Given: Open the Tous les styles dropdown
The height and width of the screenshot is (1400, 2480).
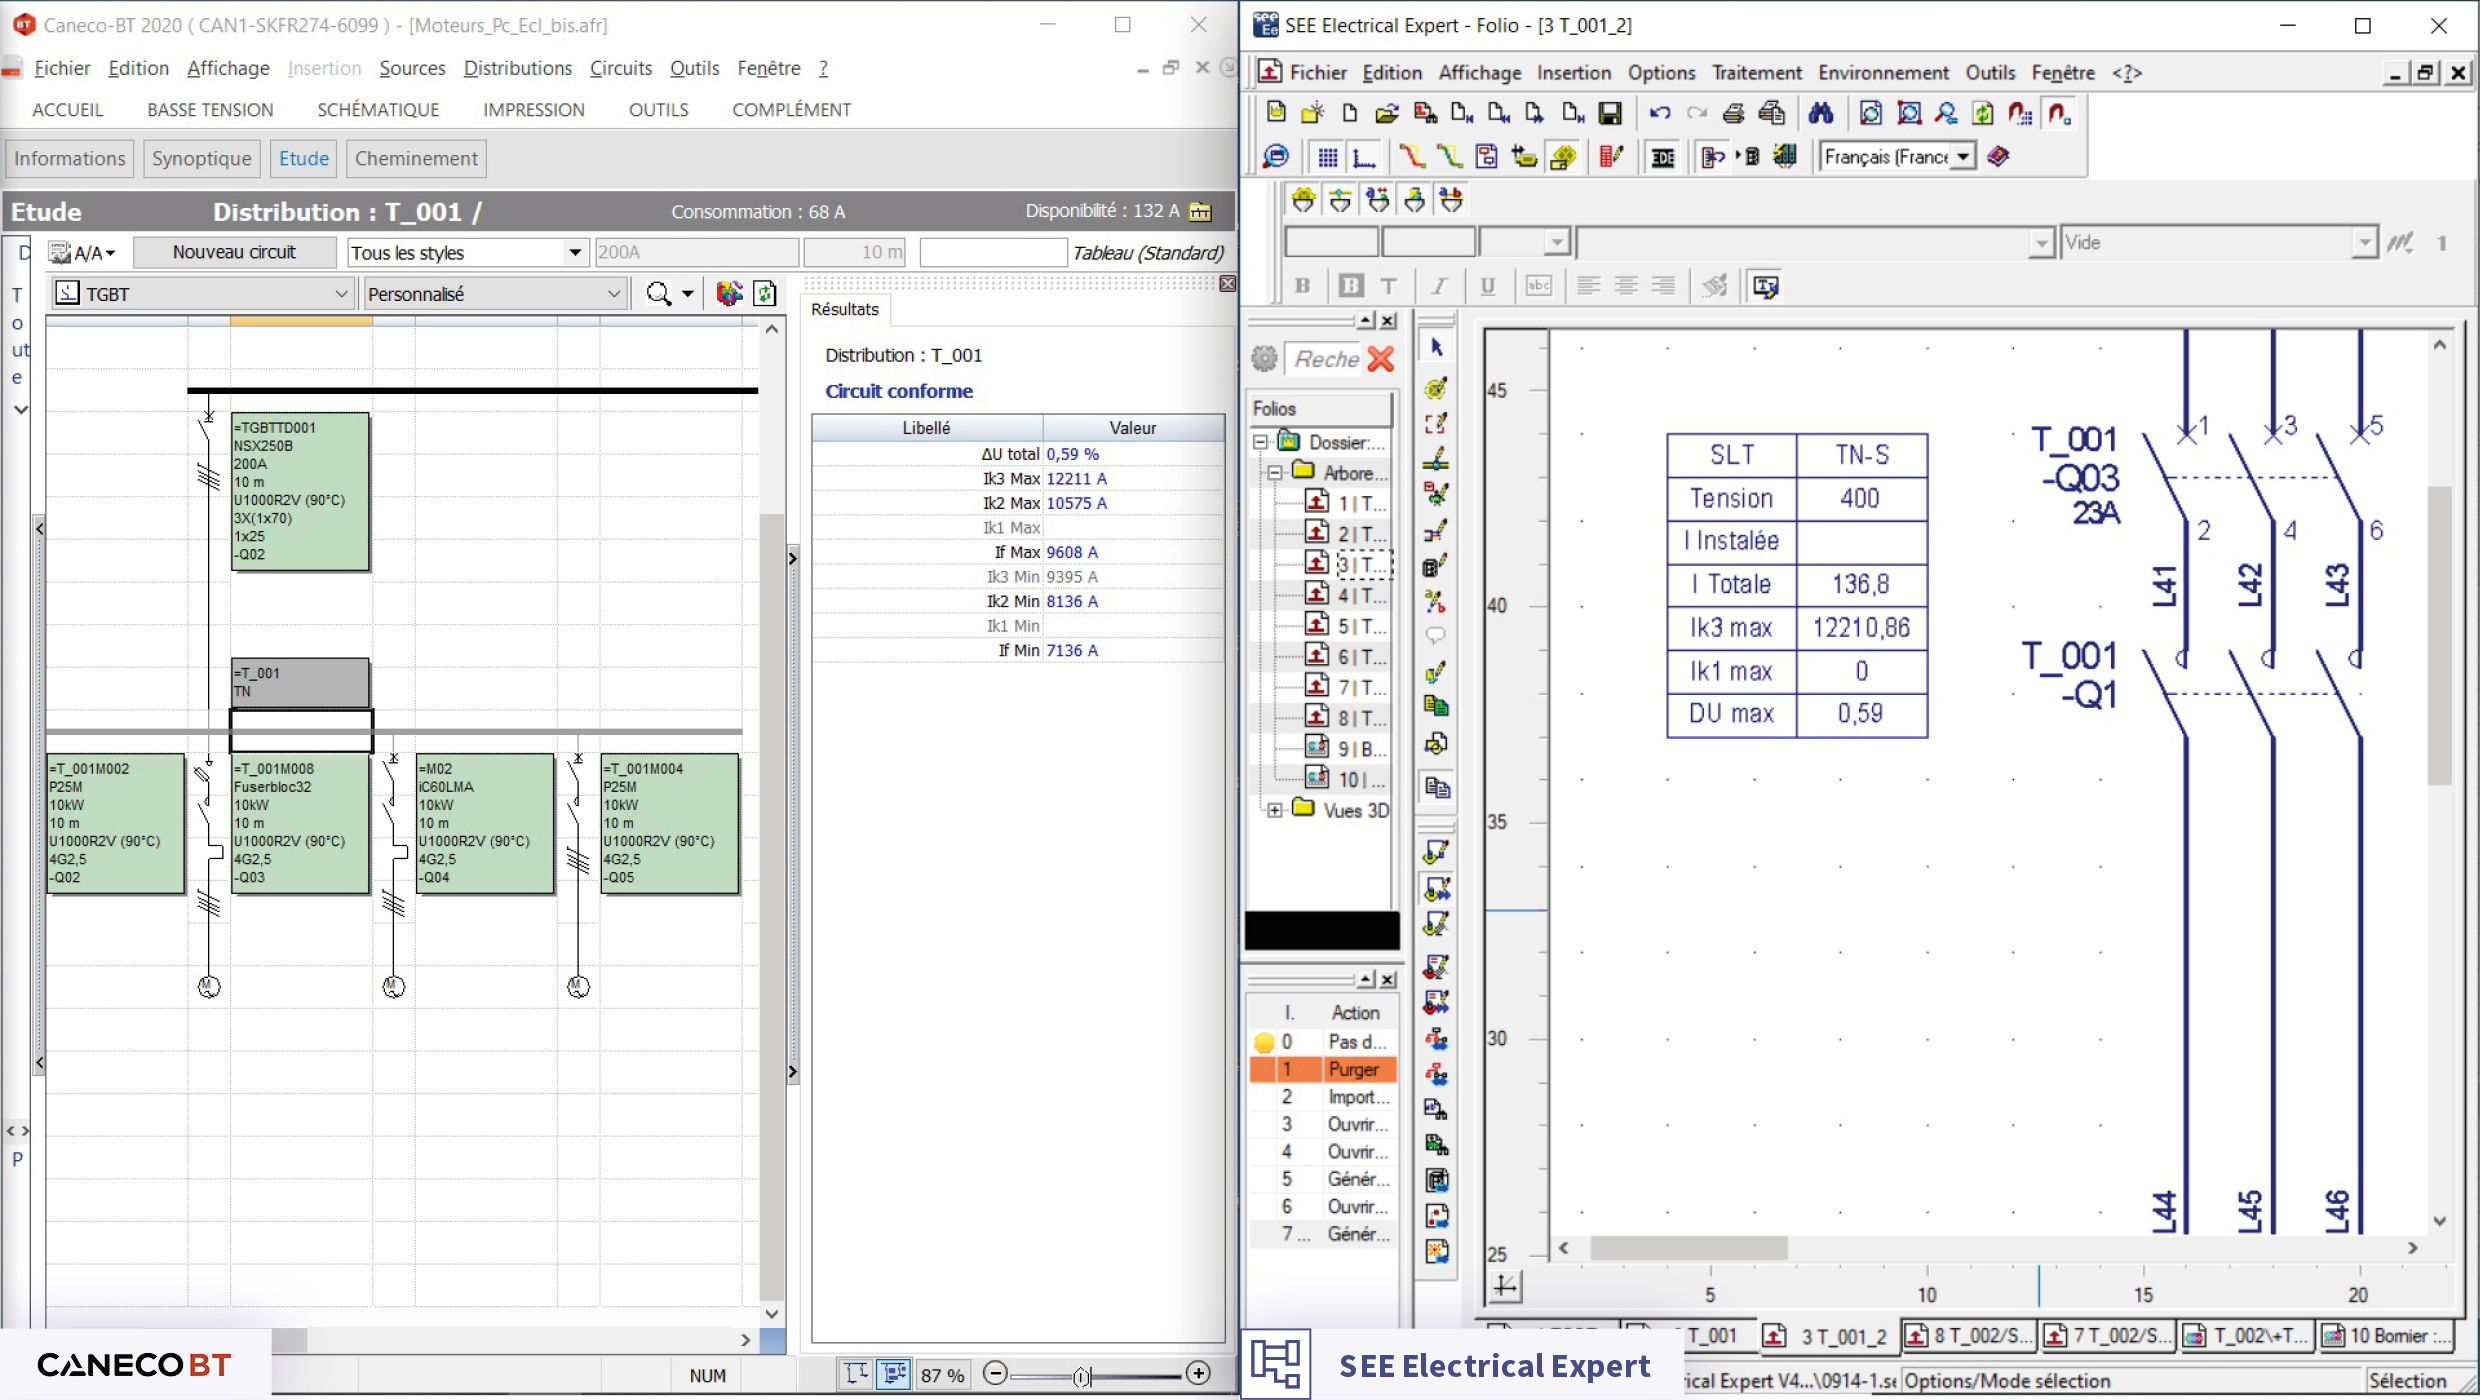Looking at the screenshot, I should [x=574, y=252].
